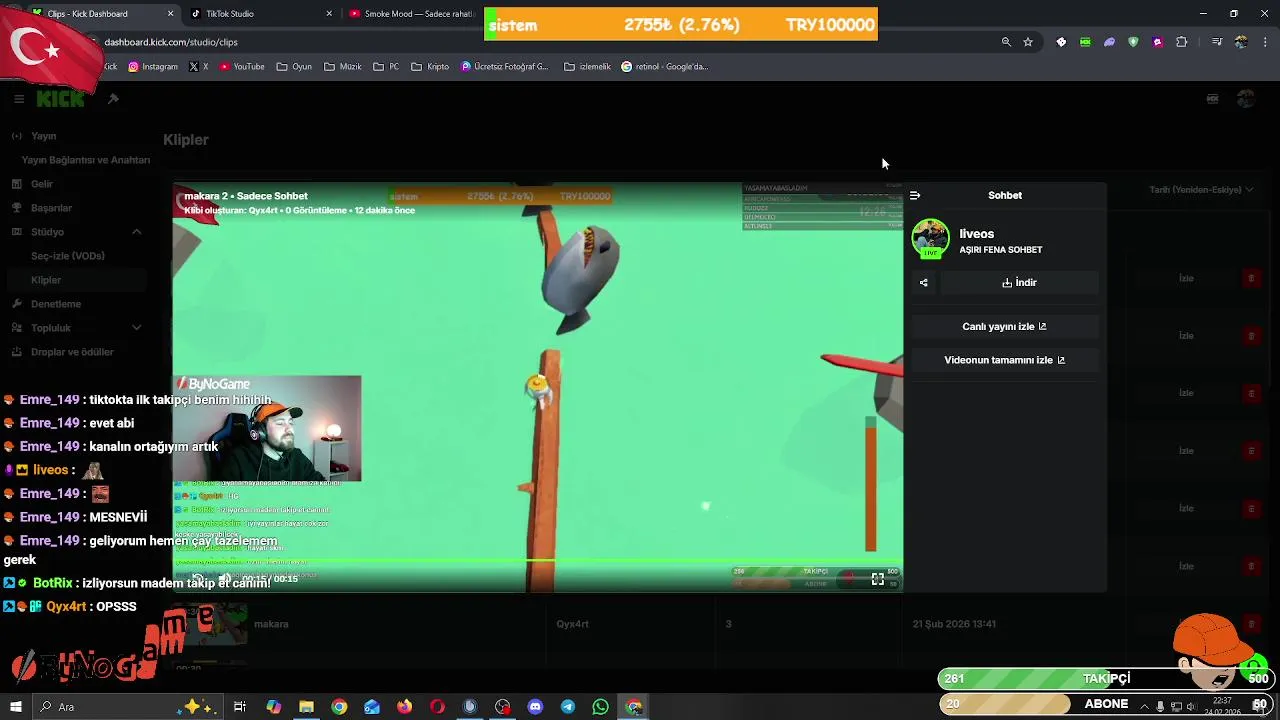Click the taskbar Ara search box
Screen dimensions: 1280x720
[130, 707]
